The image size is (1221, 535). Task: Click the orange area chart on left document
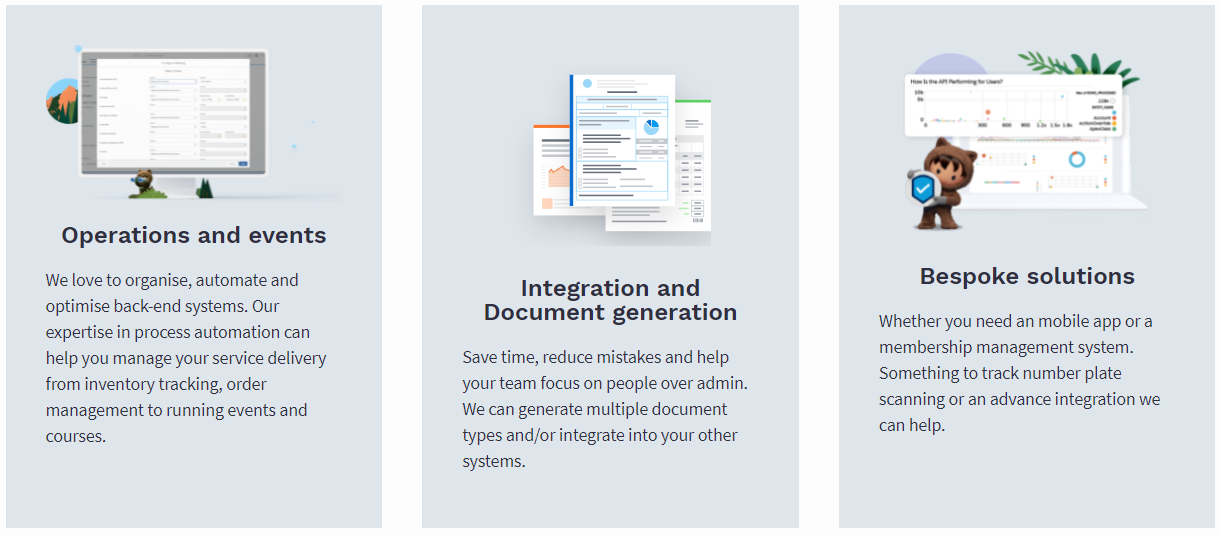pos(555,177)
